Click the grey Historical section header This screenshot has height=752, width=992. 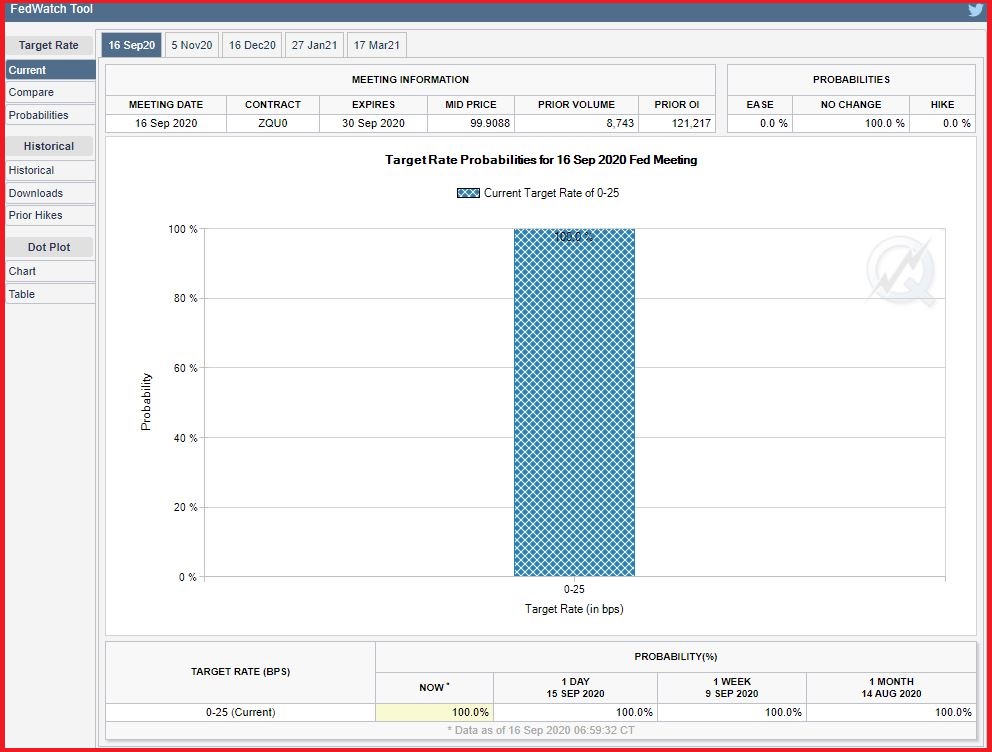tap(49, 146)
